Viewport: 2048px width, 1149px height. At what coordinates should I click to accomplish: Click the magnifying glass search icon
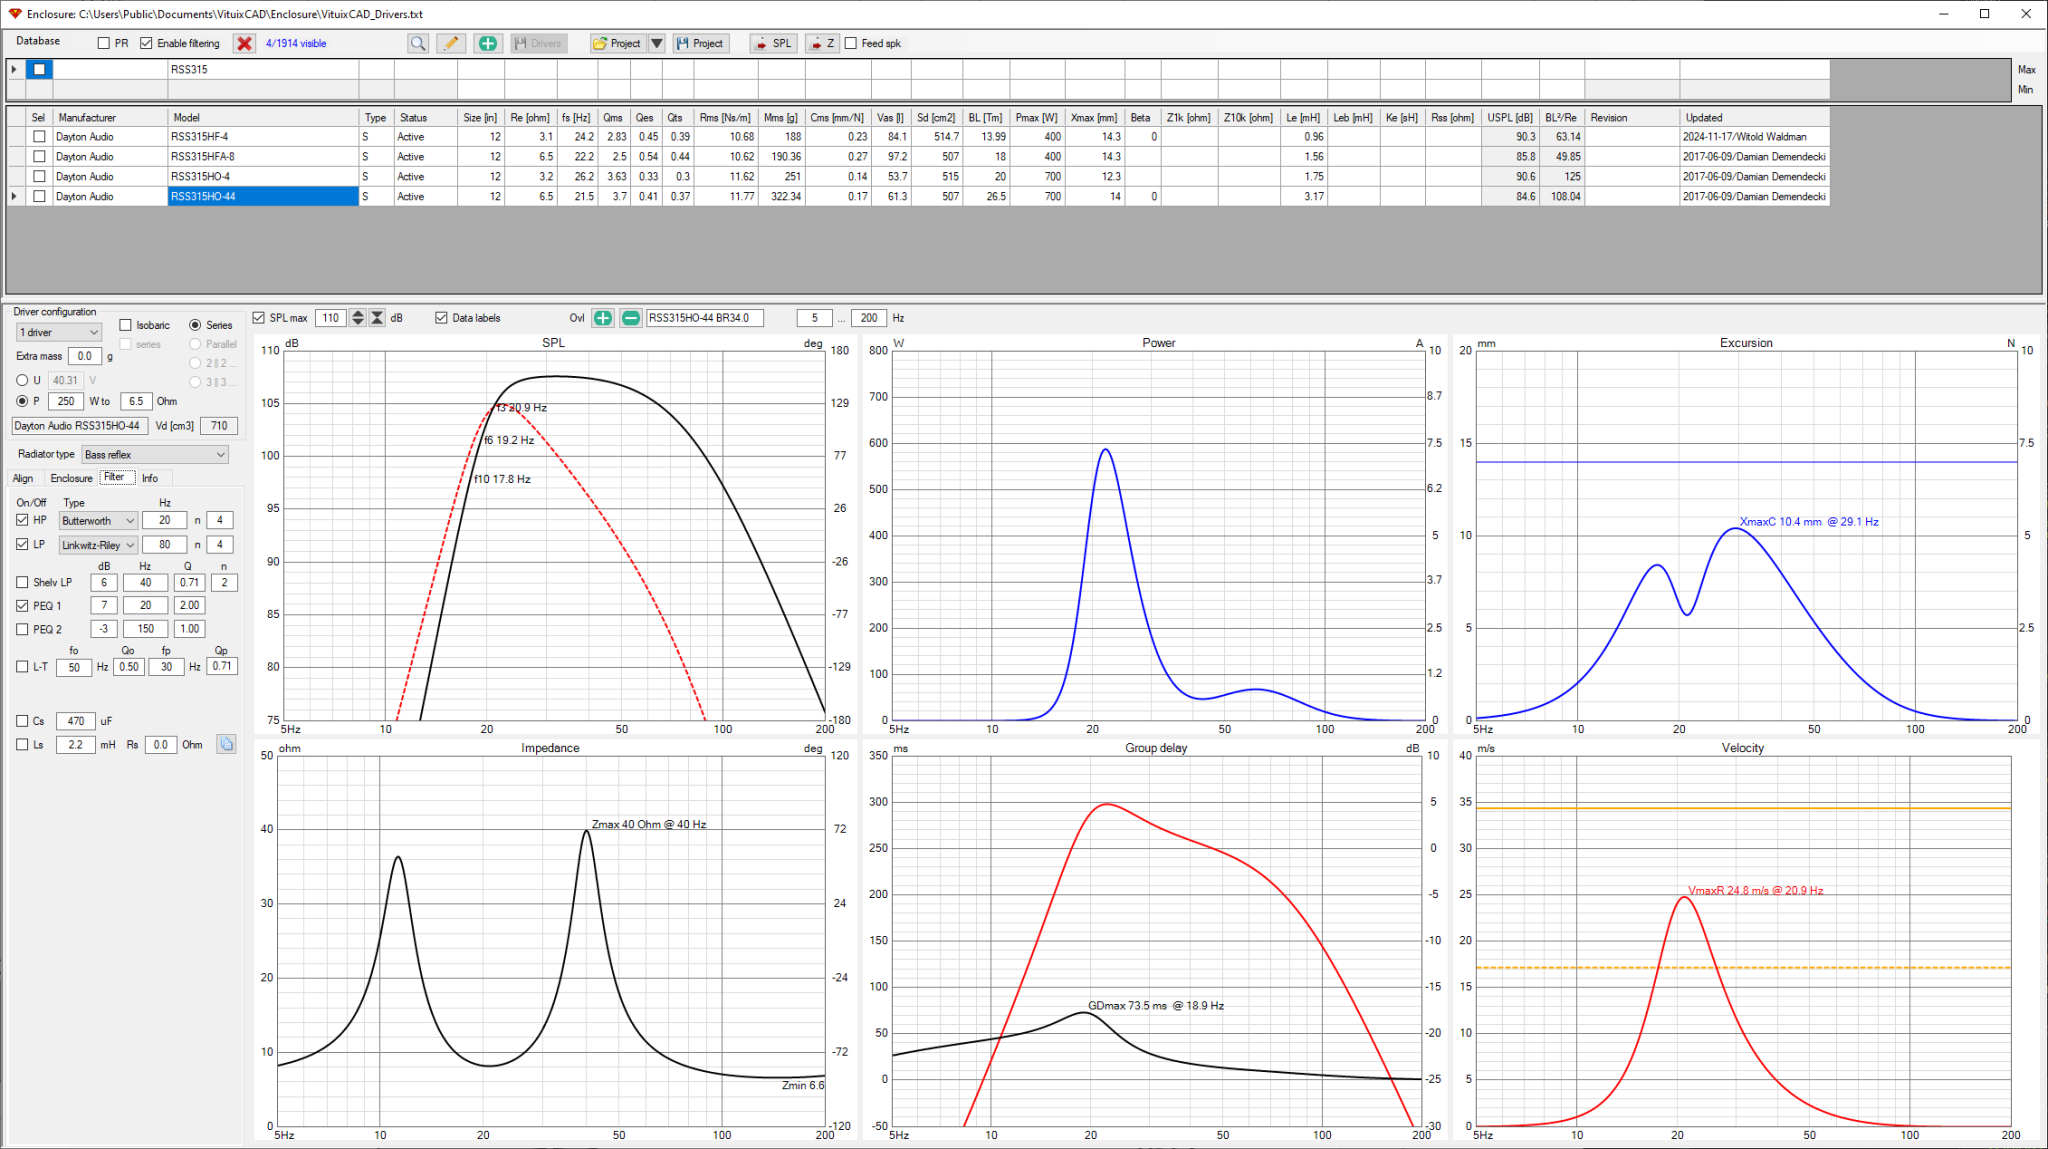pyautogui.click(x=418, y=43)
